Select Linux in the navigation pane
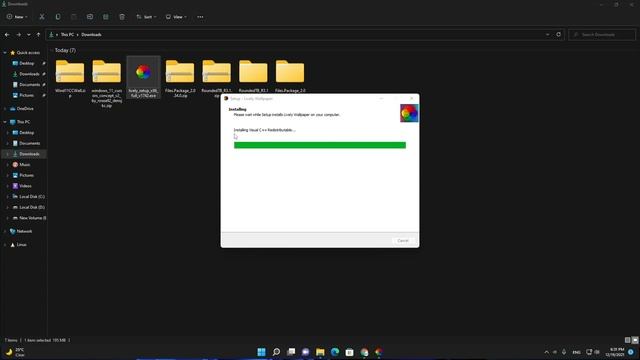The image size is (640, 360). [21, 245]
